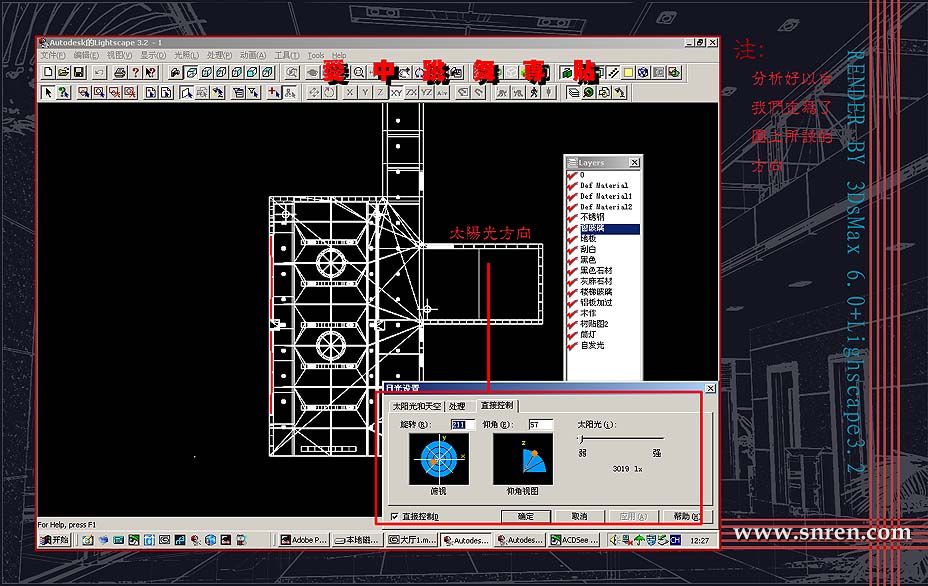Screen dimensions: 928x586
Task: Open the 工具(T) menu
Action: (286, 55)
